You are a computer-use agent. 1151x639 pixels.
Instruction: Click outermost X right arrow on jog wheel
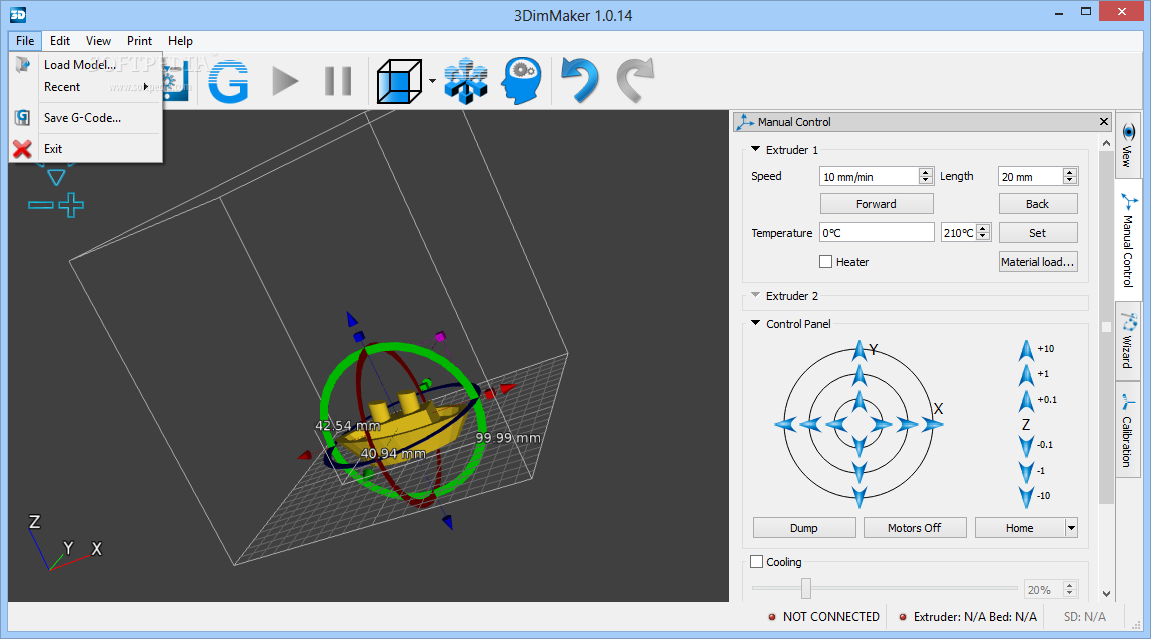[x=933, y=424]
